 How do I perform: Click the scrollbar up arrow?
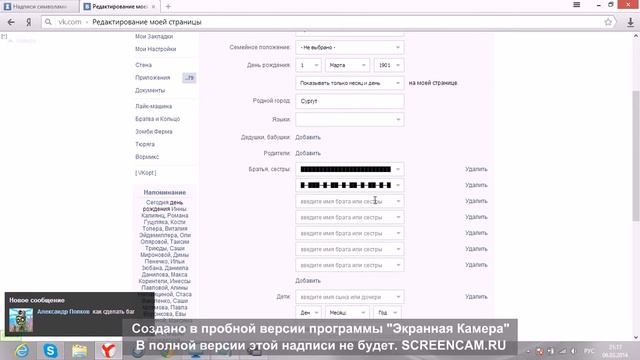[636, 36]
